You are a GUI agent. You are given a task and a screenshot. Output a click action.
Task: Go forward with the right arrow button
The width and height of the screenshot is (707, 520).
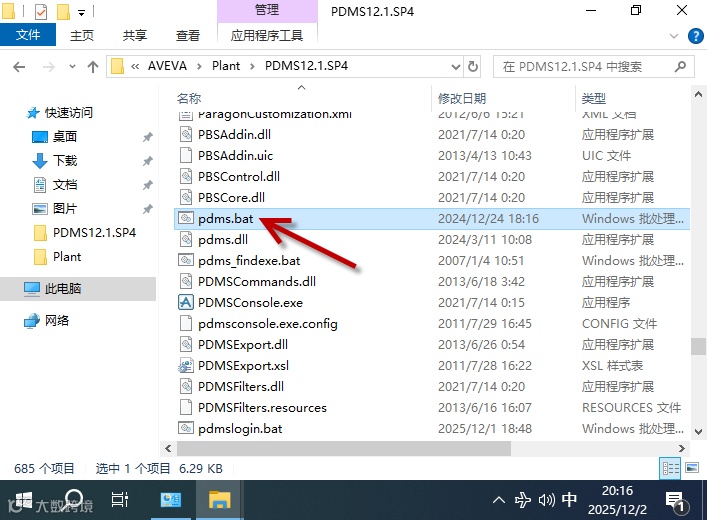pyautogui.click(x=48, y=67)
